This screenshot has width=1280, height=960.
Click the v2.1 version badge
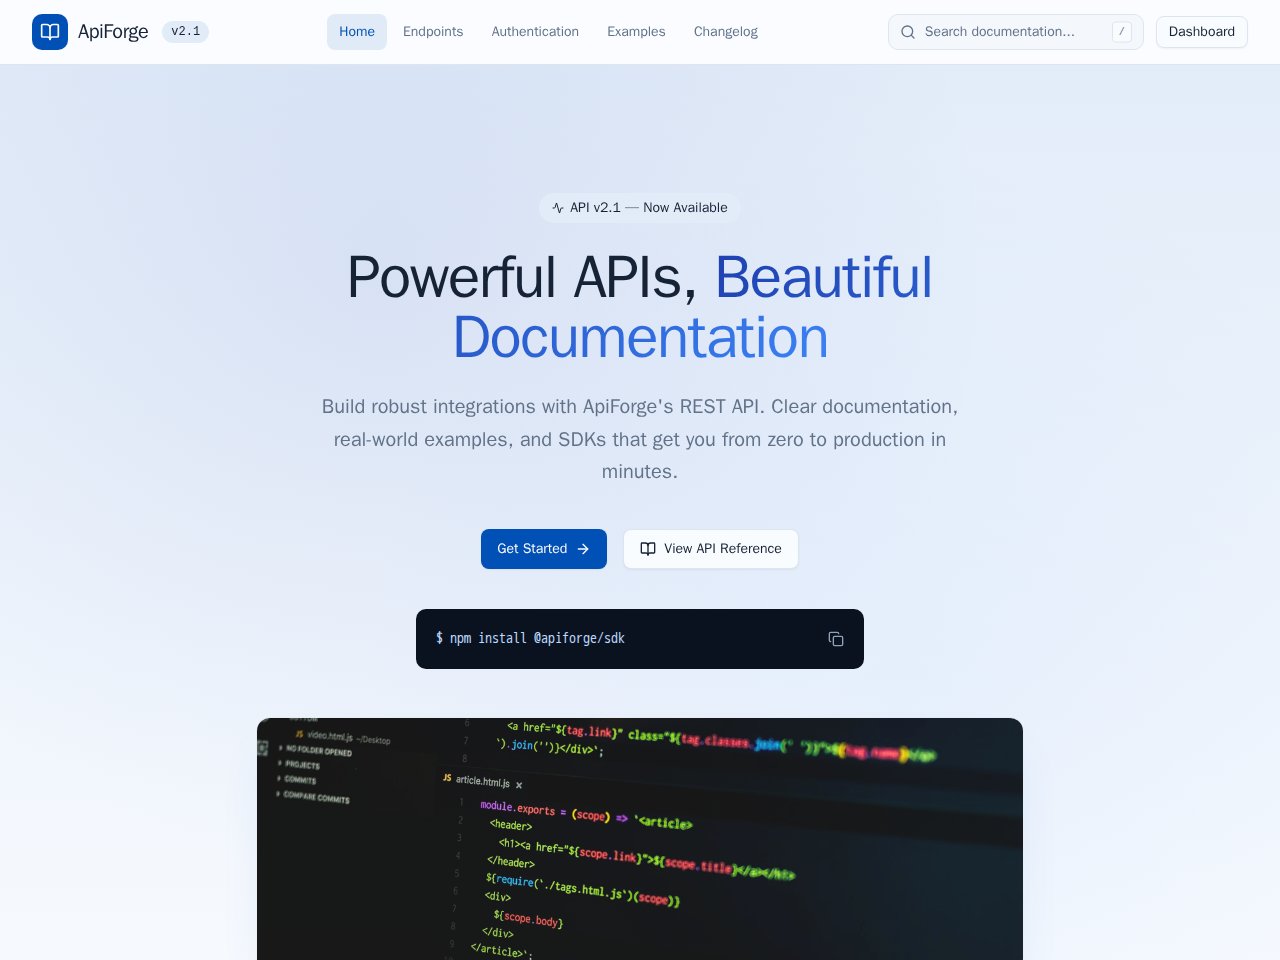pyautogui.click(x=185, y=32)
